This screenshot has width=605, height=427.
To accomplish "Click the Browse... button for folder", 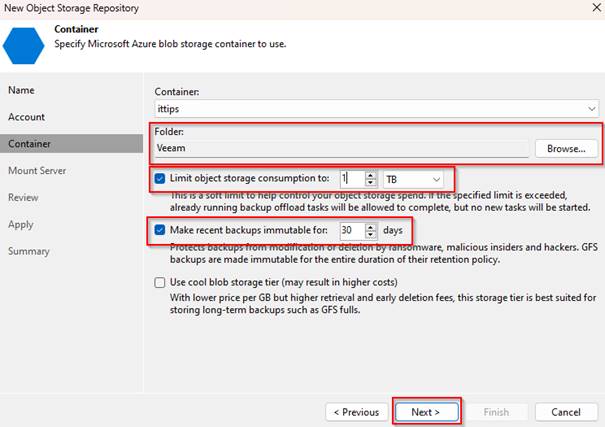I will 566,149.
